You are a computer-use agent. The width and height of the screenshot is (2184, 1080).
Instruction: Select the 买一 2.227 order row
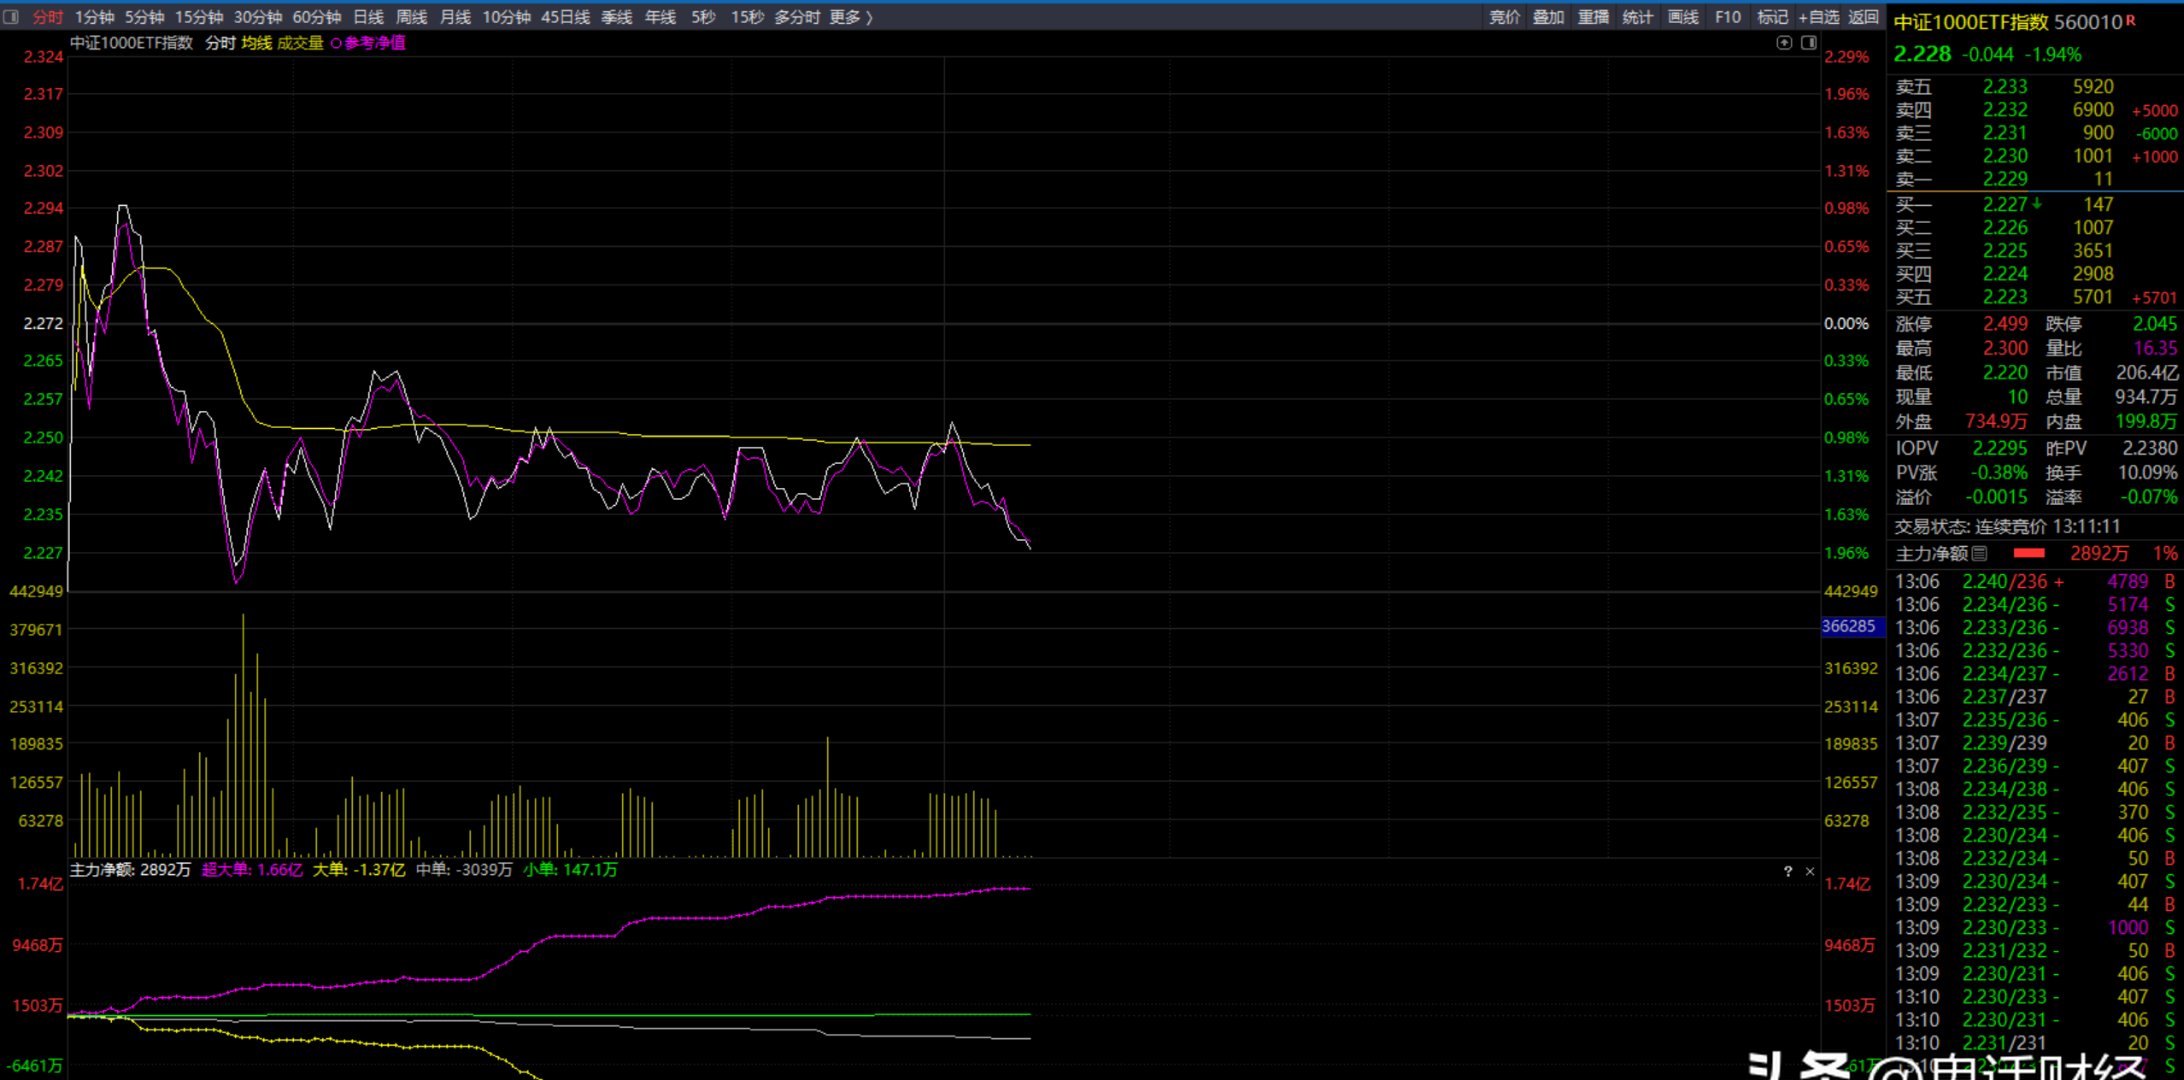pos(2036,204)
